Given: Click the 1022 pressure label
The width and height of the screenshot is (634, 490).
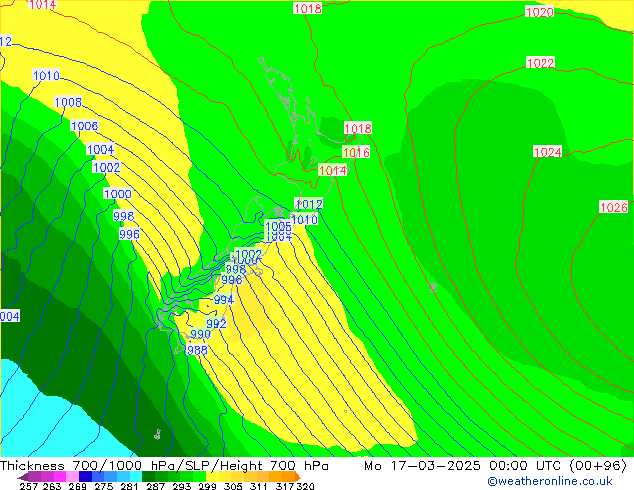Looking at the screenshot, I should tap(540, 63).
